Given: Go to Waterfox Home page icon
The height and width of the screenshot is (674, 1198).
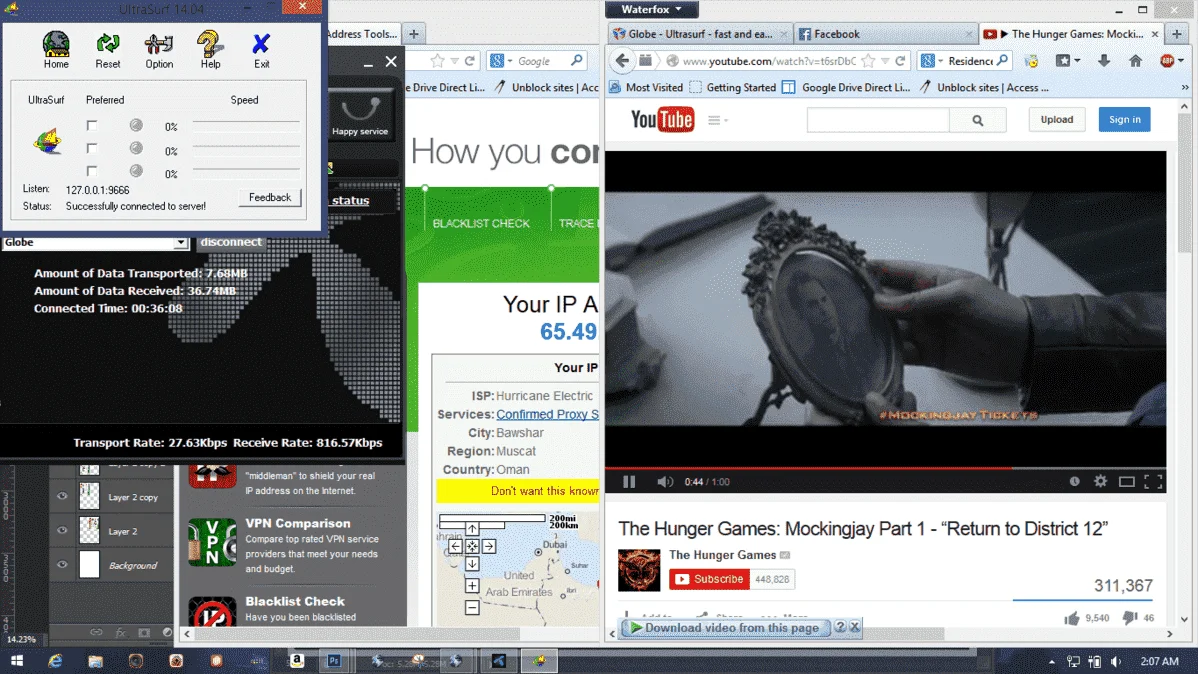Looking at the screenshot, I should click(1135, 60).
